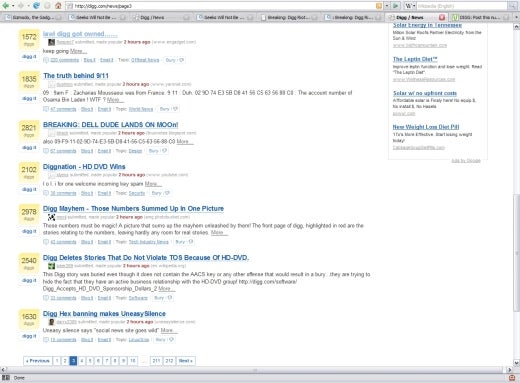520x383 pixels.
Task: Open the comments icon under Diggnation story
Action: [46, 193]
